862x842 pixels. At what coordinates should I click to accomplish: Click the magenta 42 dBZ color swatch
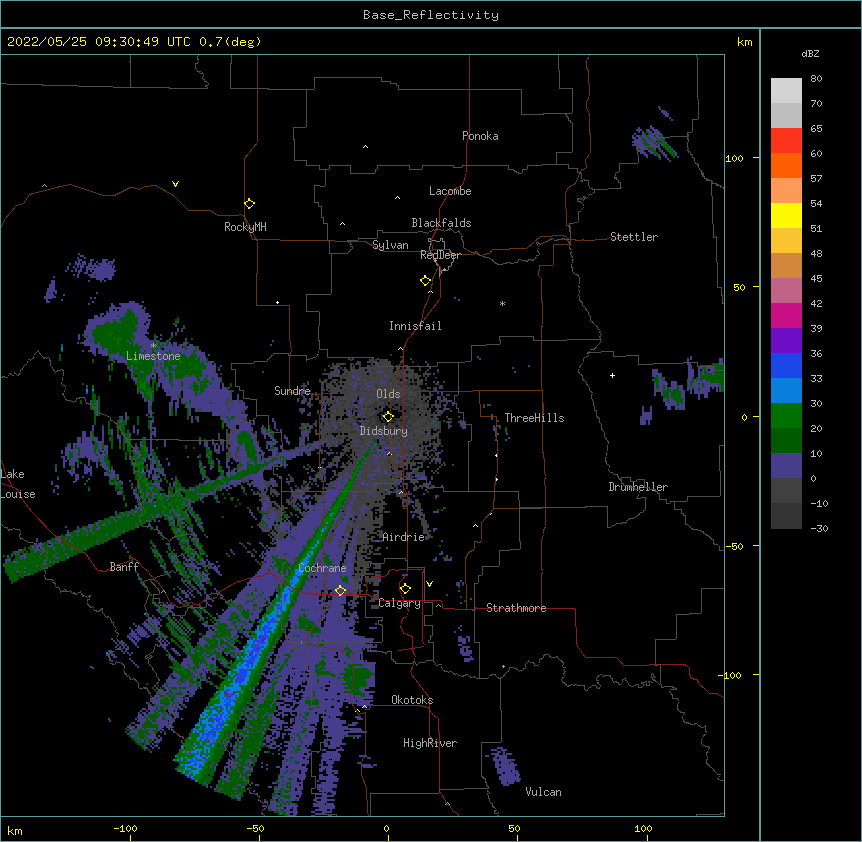tap(786, 315)
